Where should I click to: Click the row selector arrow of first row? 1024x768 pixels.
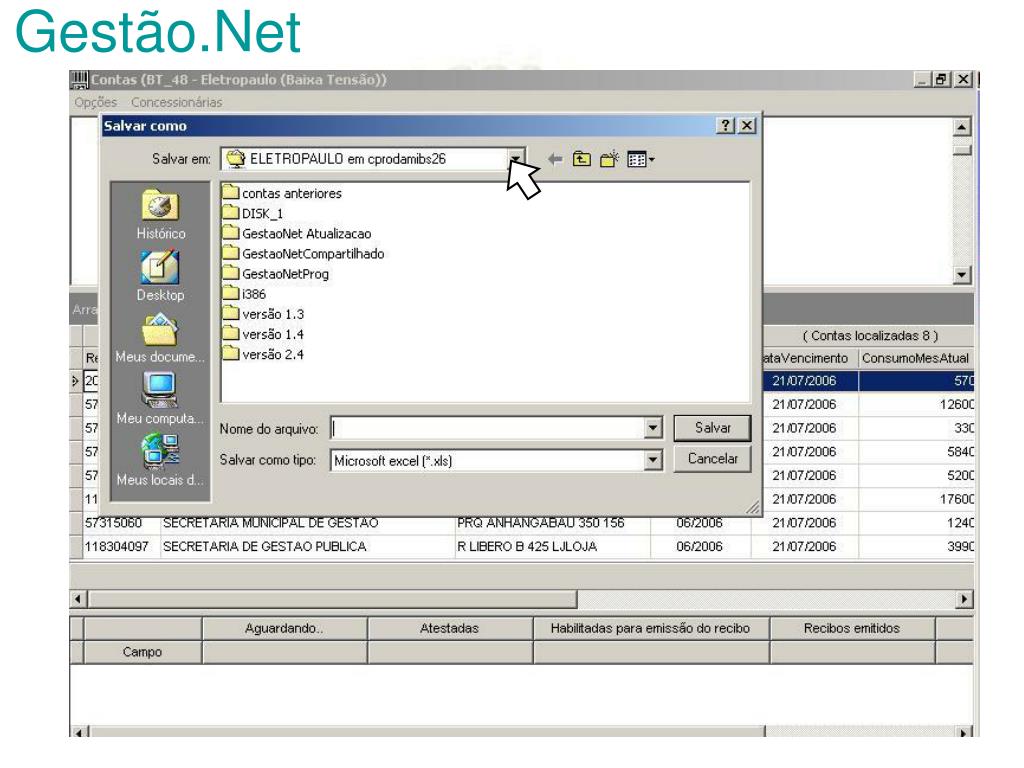pos(76,381)
